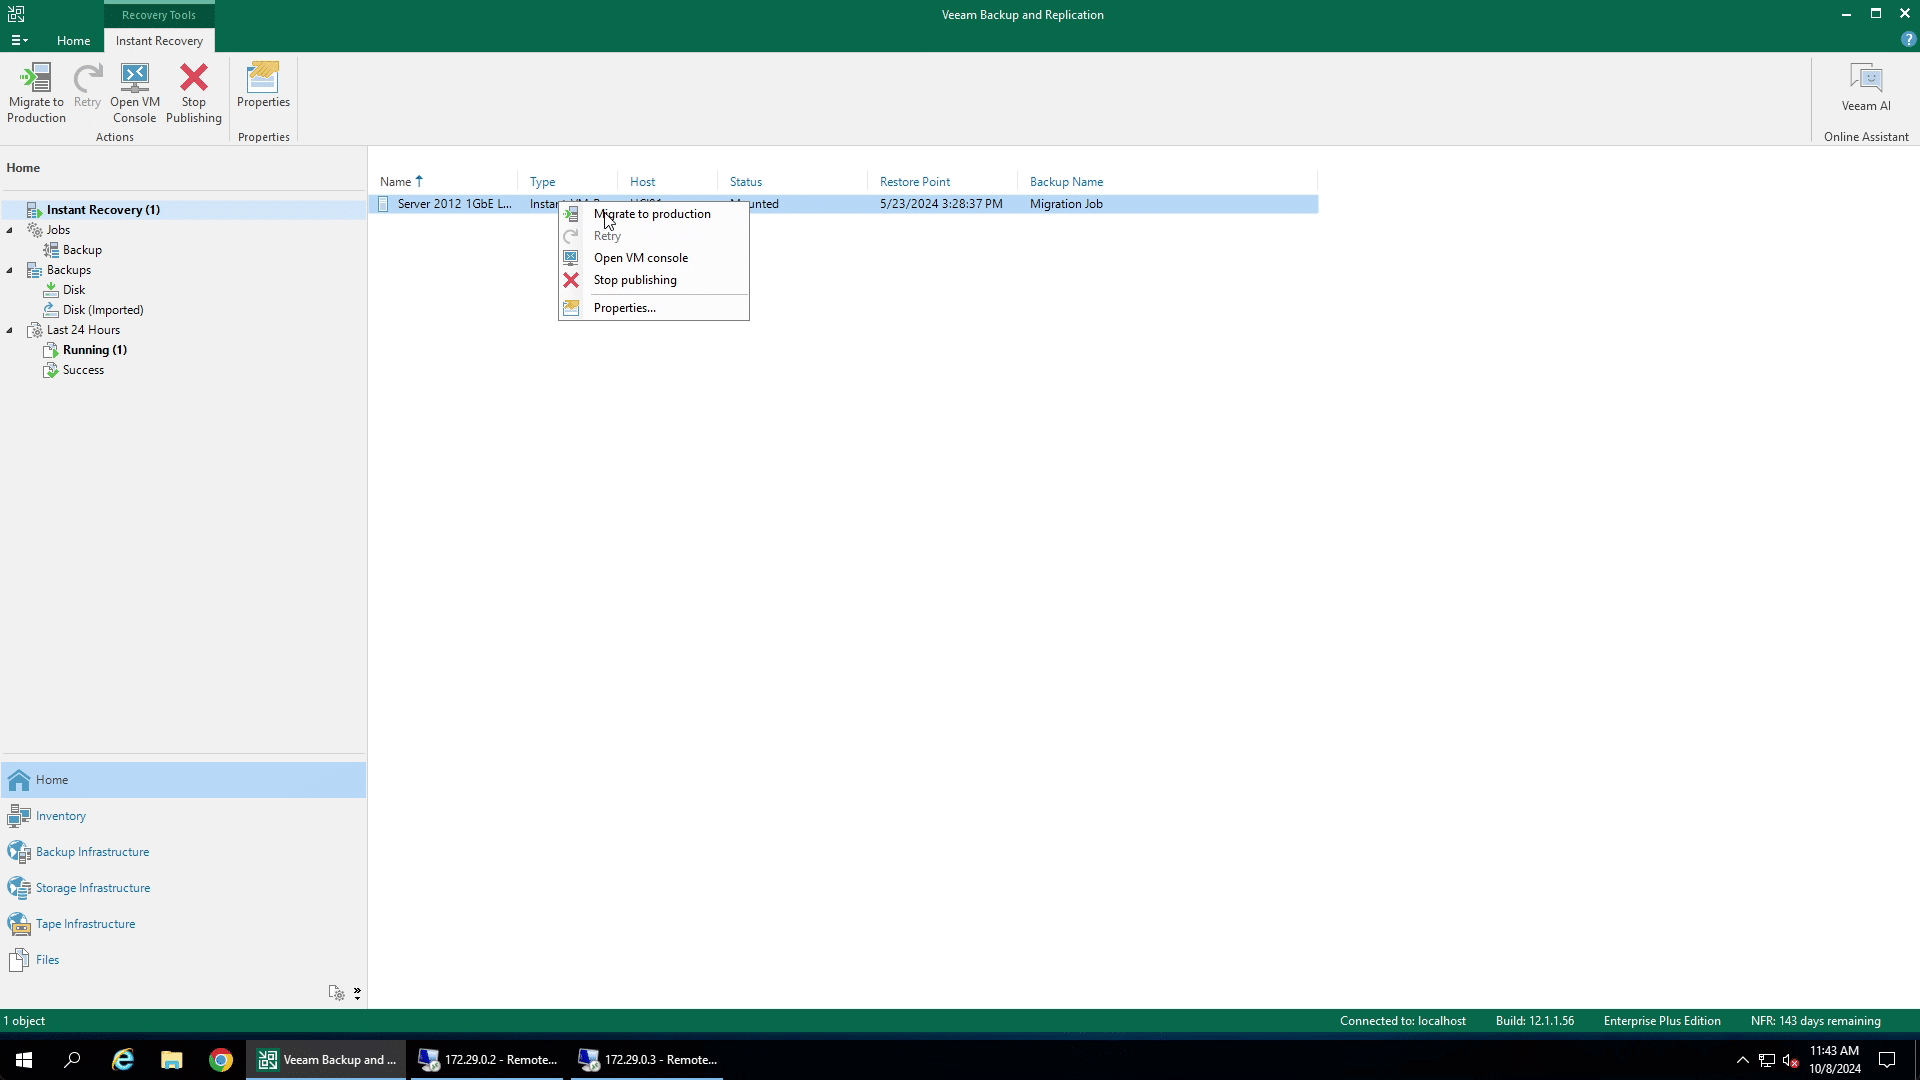The height and width of the screenshot is (1080, 1920).
Task: Click Stop Publishing red X in ribbon
Action: (x=193, y=94)
